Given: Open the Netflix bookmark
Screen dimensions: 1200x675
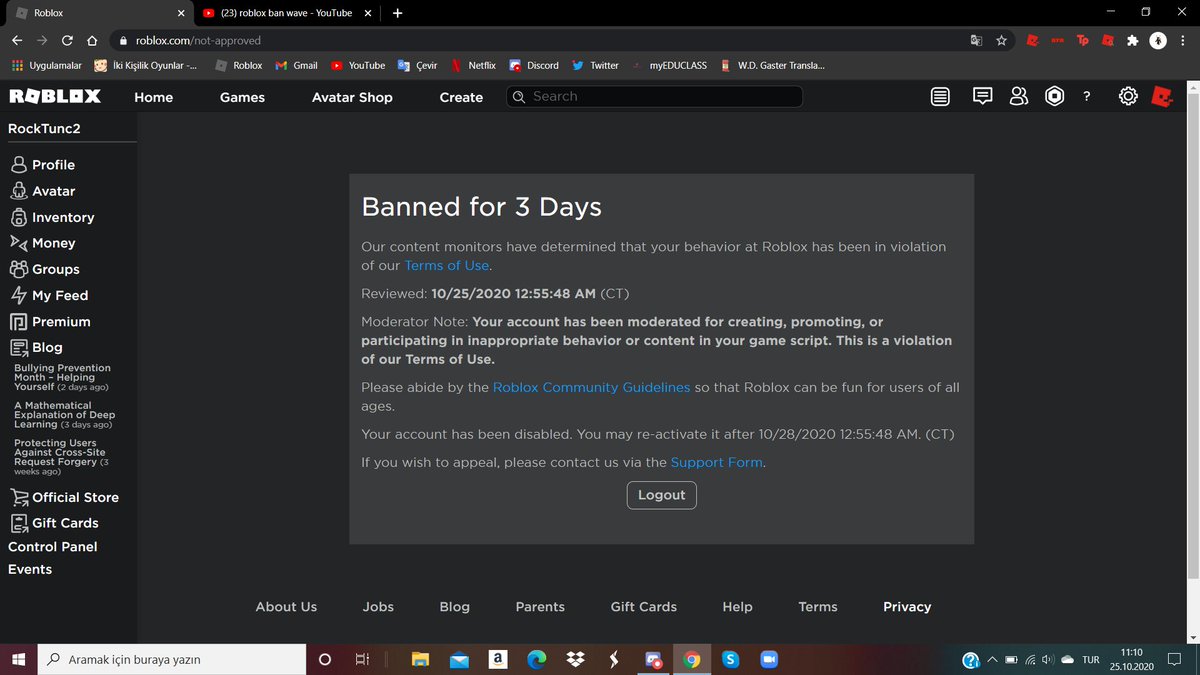Looking at the screenshot, I should [x=472, y=65].
